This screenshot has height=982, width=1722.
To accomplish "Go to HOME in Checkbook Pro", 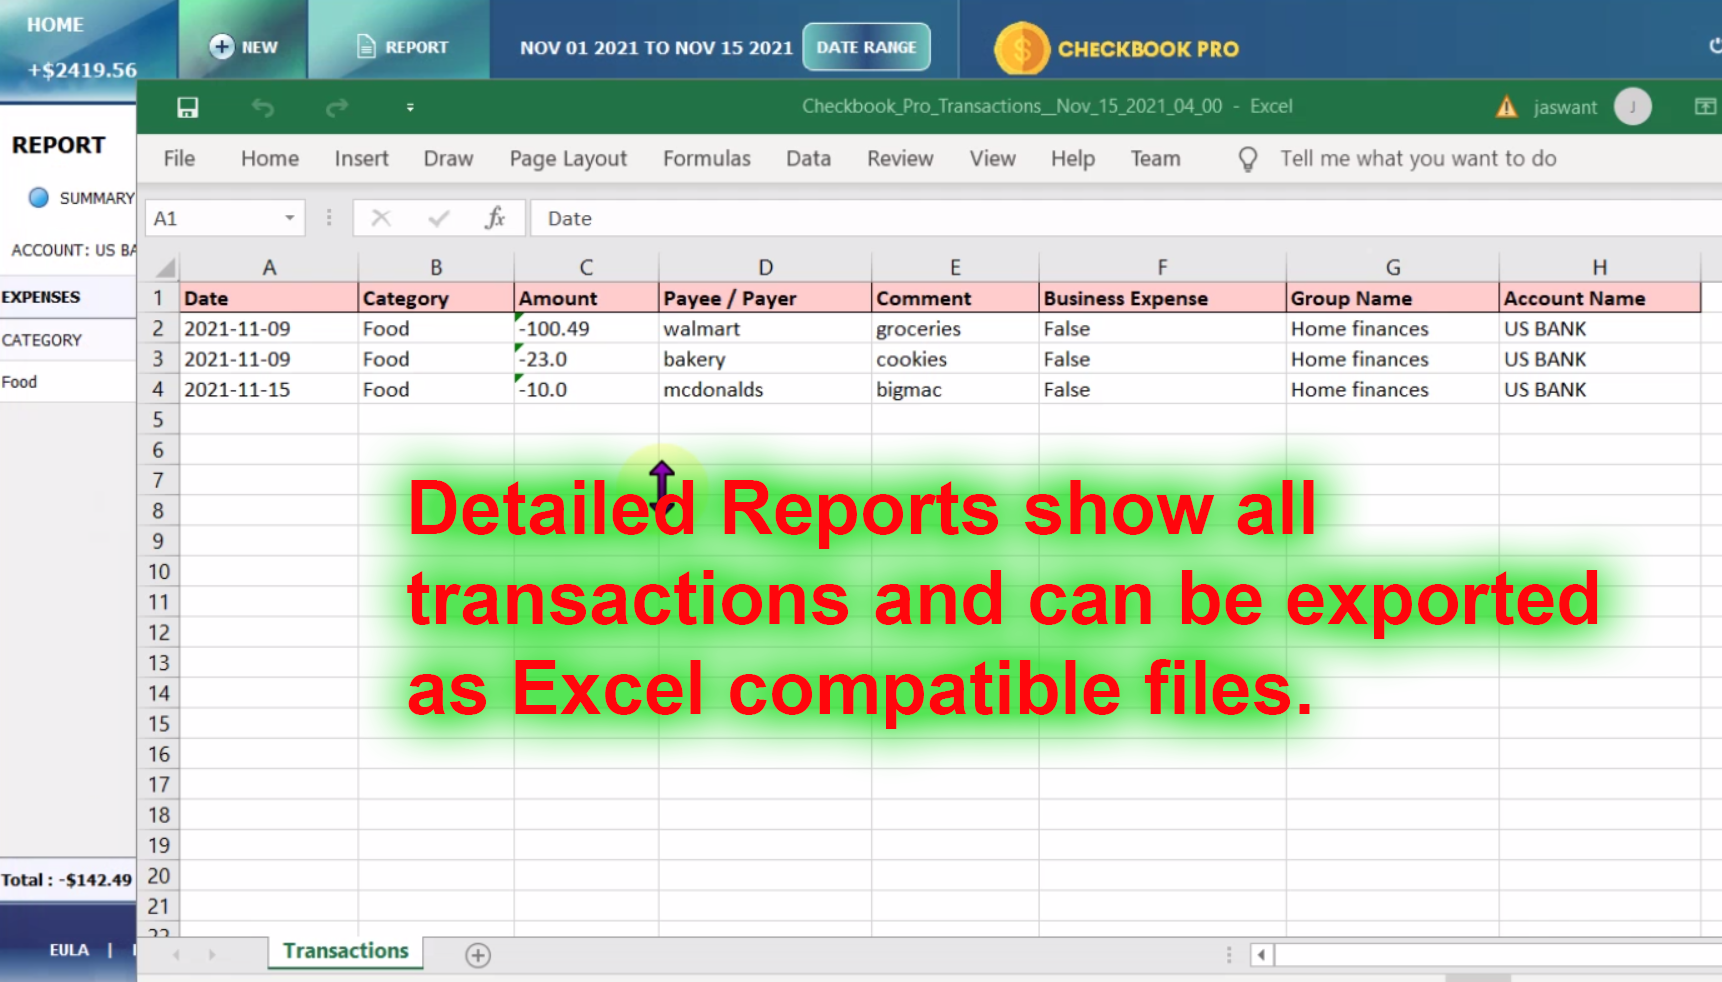I will (55, 24).
